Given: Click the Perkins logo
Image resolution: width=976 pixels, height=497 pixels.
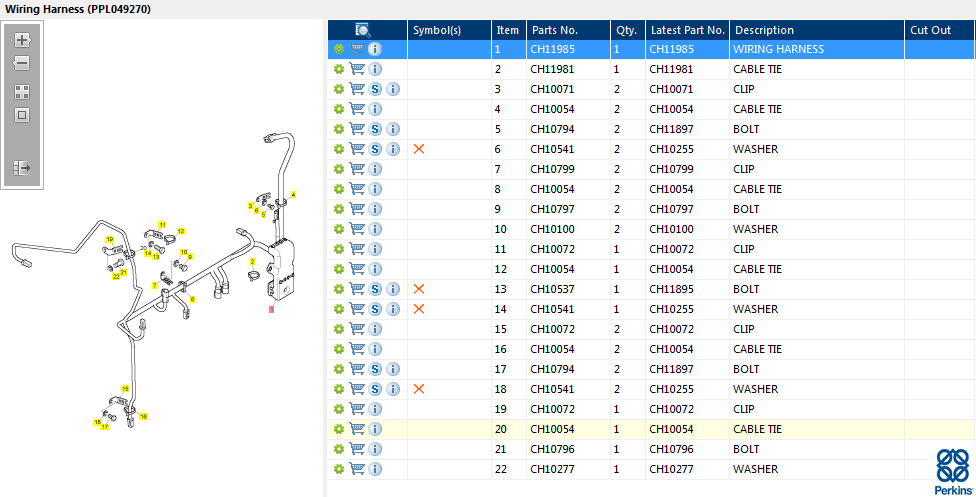Looking at the screenshot, I should pos(953,472).
